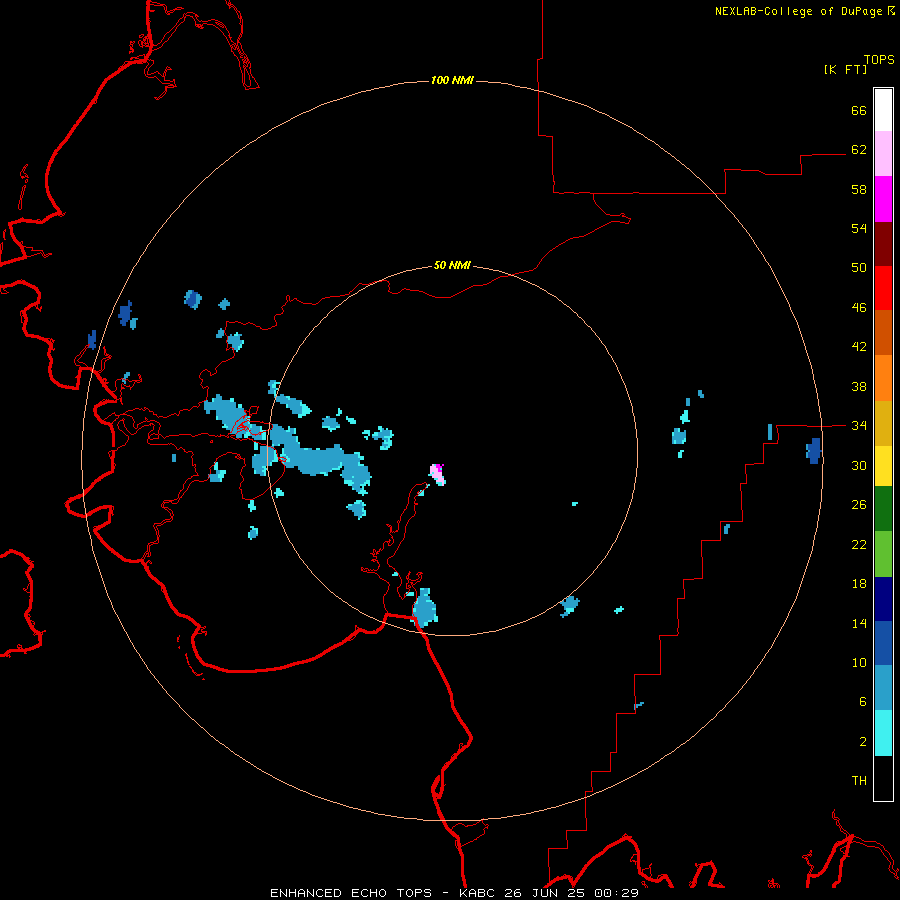Select the dark red legend swatch
This screenshot has width=900, height=900.
883,243
